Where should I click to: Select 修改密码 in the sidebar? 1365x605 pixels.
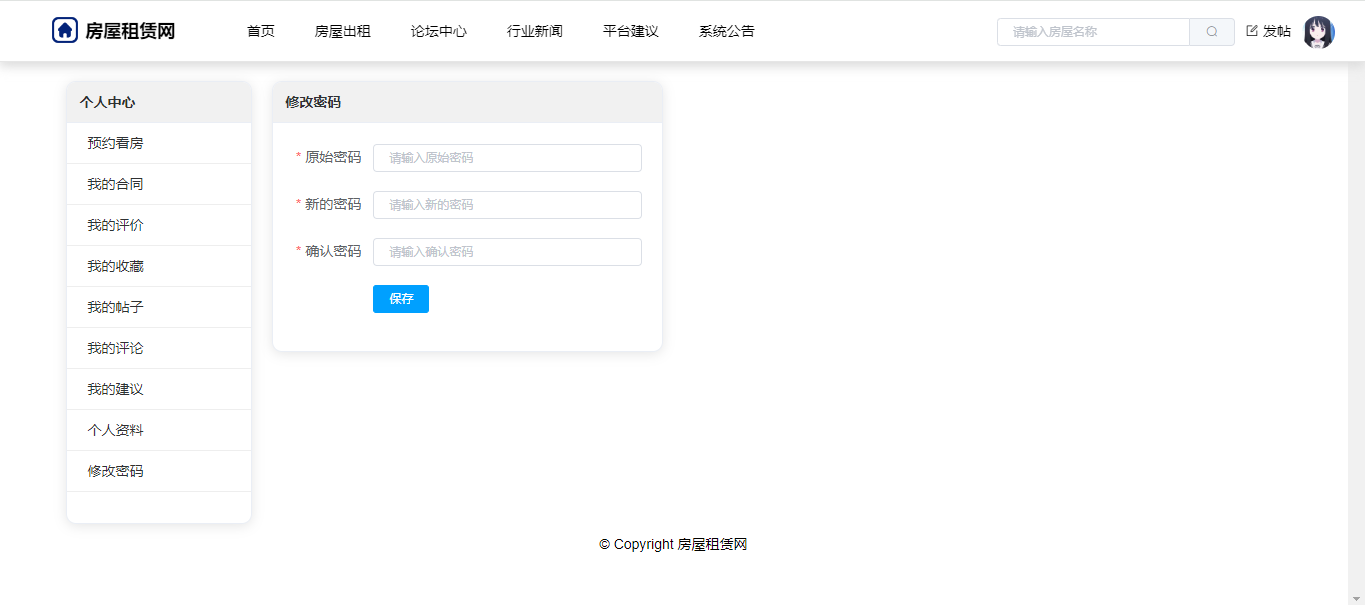point(159,471)
